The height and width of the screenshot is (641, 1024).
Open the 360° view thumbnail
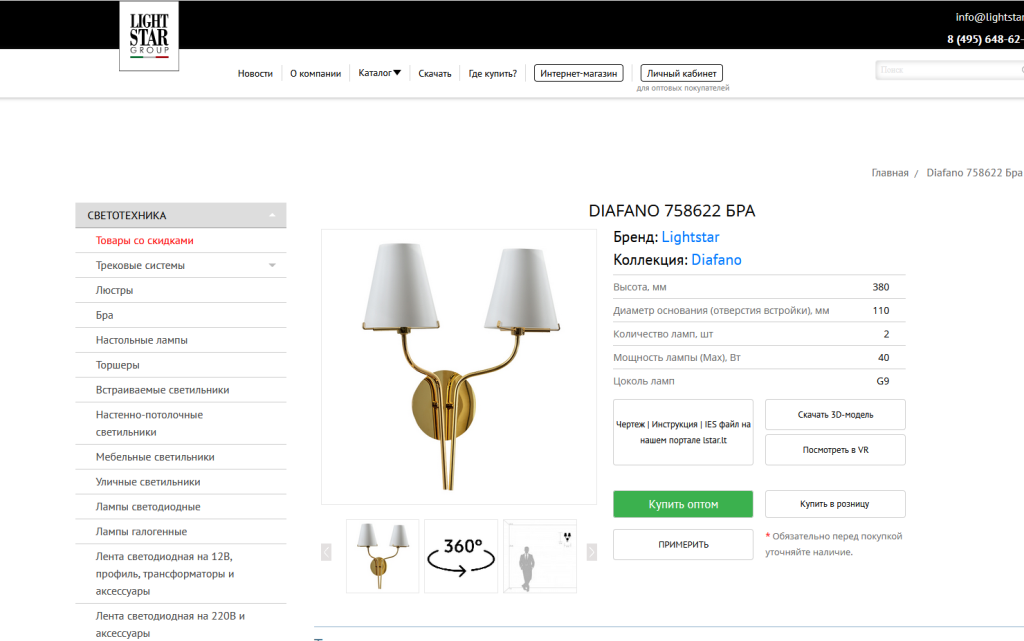pyautogui.click(x=461, y=556)
